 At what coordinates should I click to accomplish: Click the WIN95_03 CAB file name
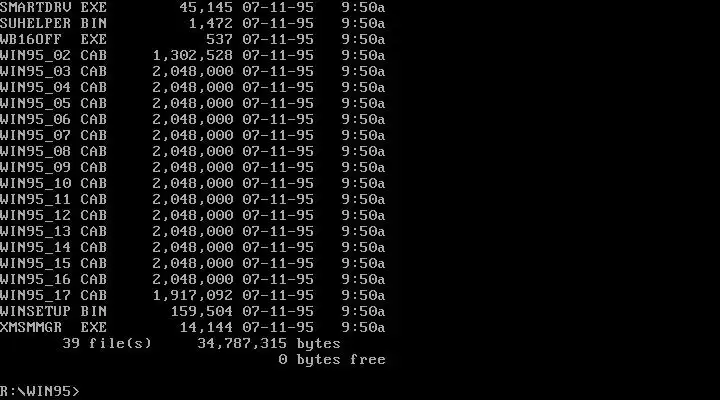(53, 72)
